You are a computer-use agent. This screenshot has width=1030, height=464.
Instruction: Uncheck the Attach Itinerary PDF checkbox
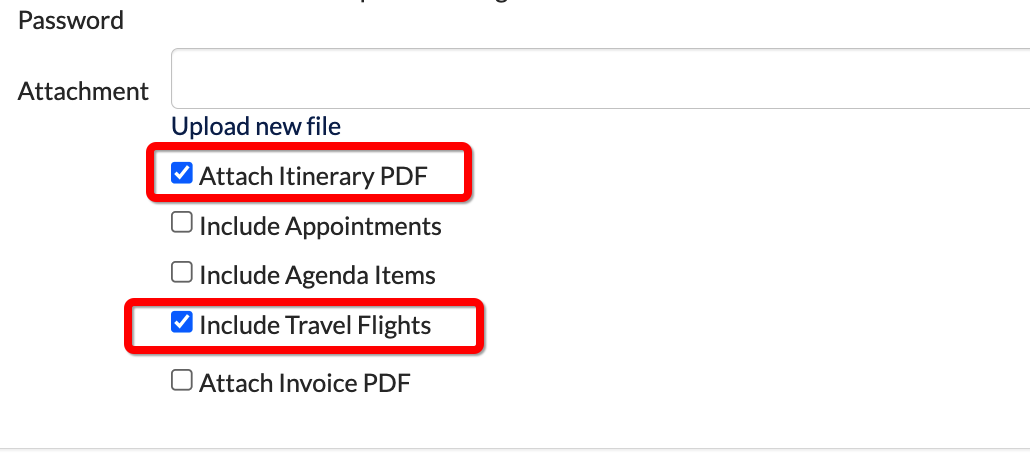[x=181, y=174]
